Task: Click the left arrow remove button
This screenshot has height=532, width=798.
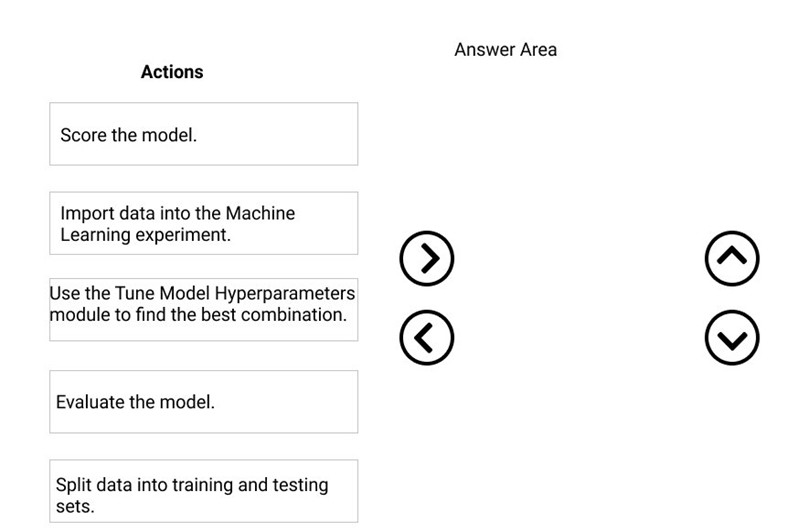Action: point(426,337)
